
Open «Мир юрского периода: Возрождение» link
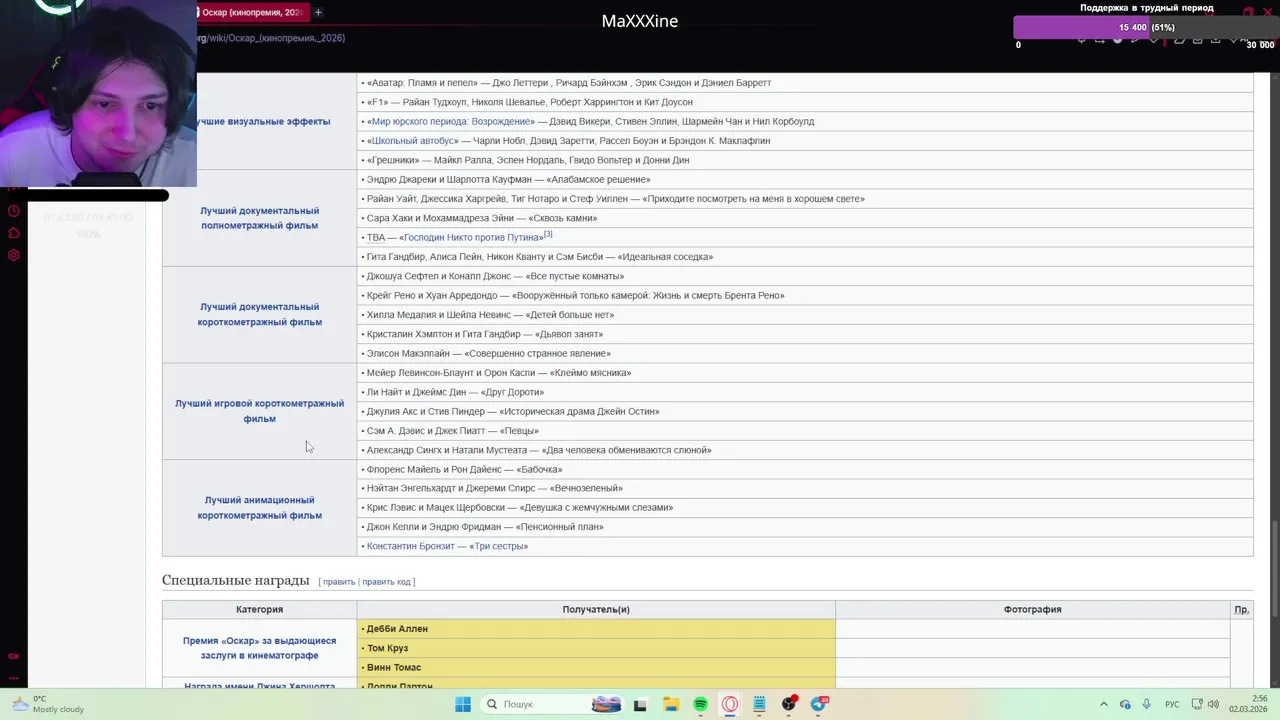pos(451,121)
